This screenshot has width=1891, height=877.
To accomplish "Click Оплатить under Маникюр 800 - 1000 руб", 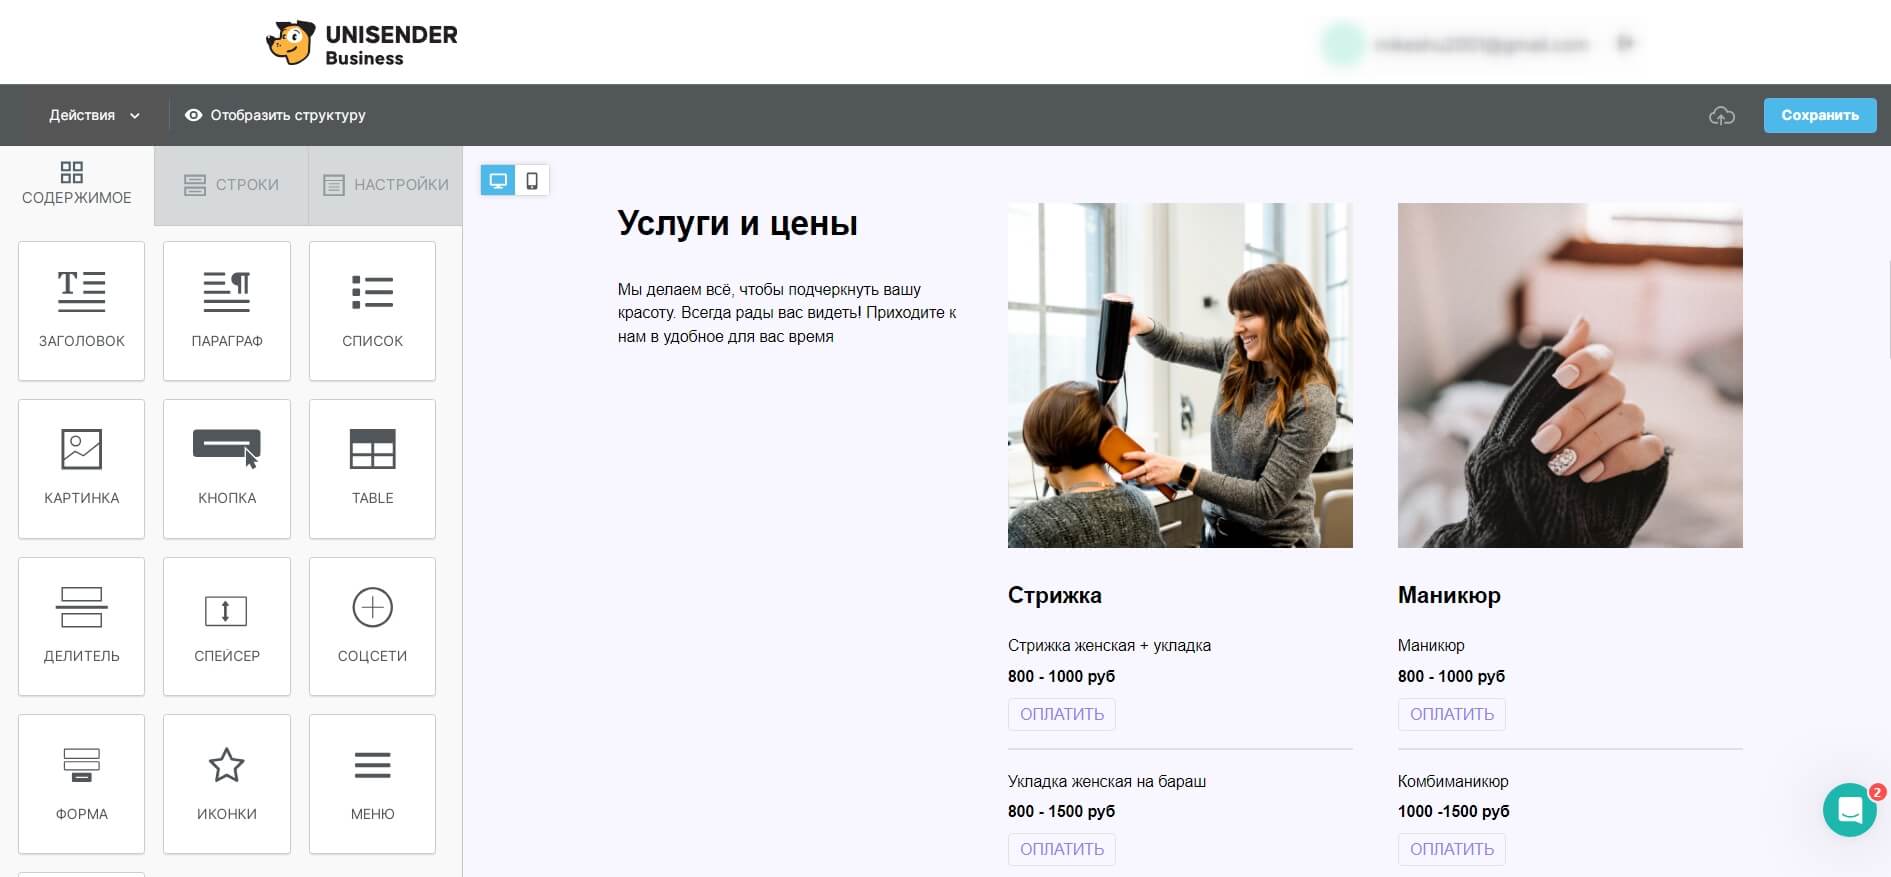I will click(1452, 714).
